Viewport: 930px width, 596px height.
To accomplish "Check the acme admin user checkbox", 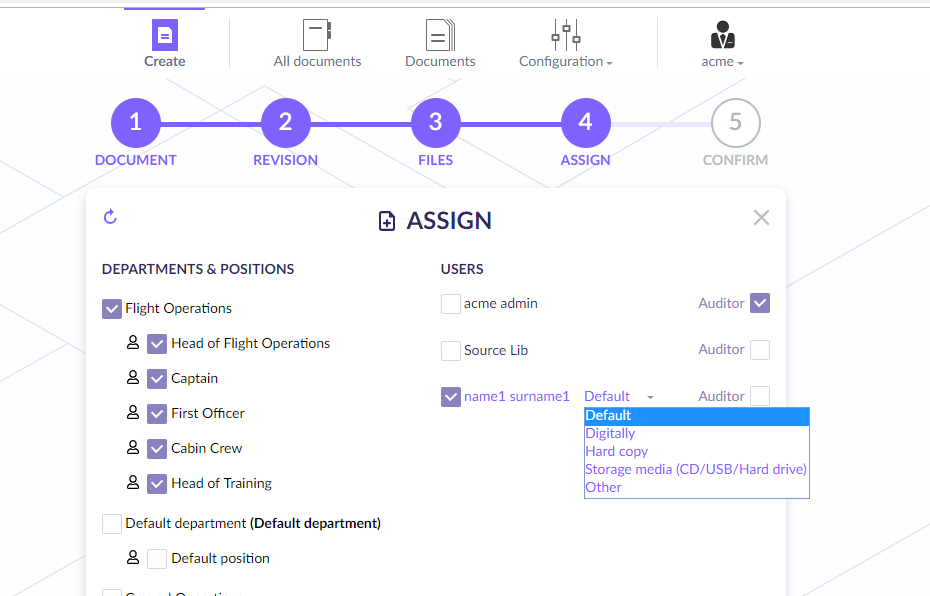I will pos(451,304).
